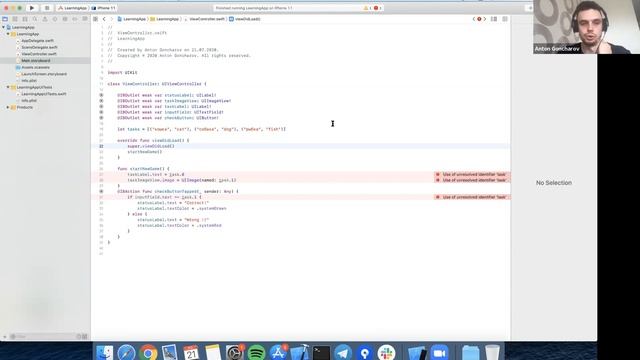Collapse the LearningAppUITests group
The width and height of the screenshot is (640, 360).
click(8, 87)
